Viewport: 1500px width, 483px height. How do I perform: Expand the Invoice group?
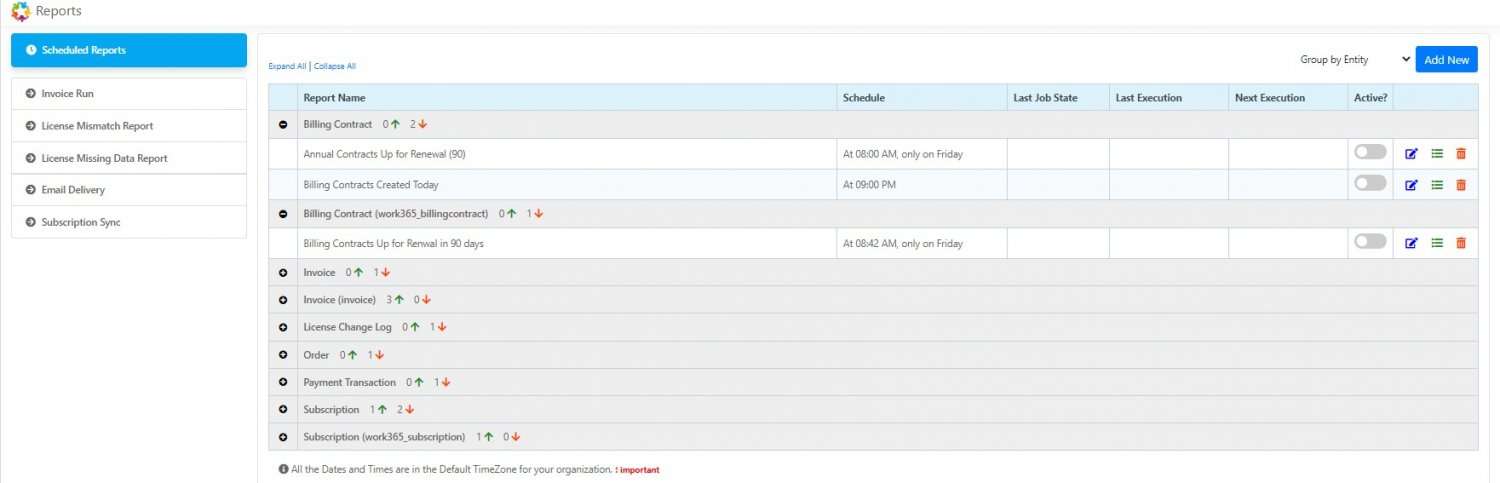point(283,273)
